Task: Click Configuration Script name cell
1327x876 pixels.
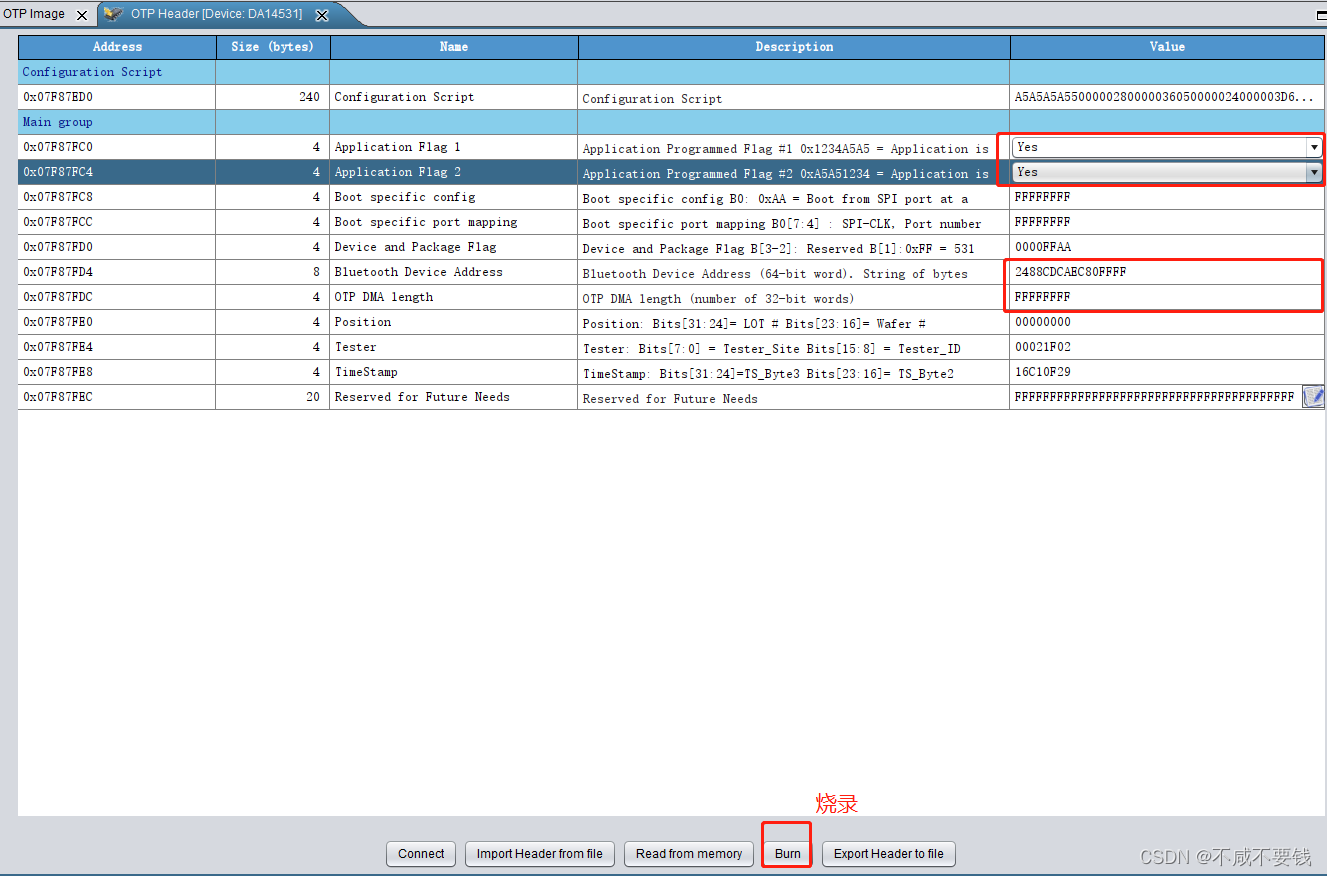Action: [x=454, y=97]
